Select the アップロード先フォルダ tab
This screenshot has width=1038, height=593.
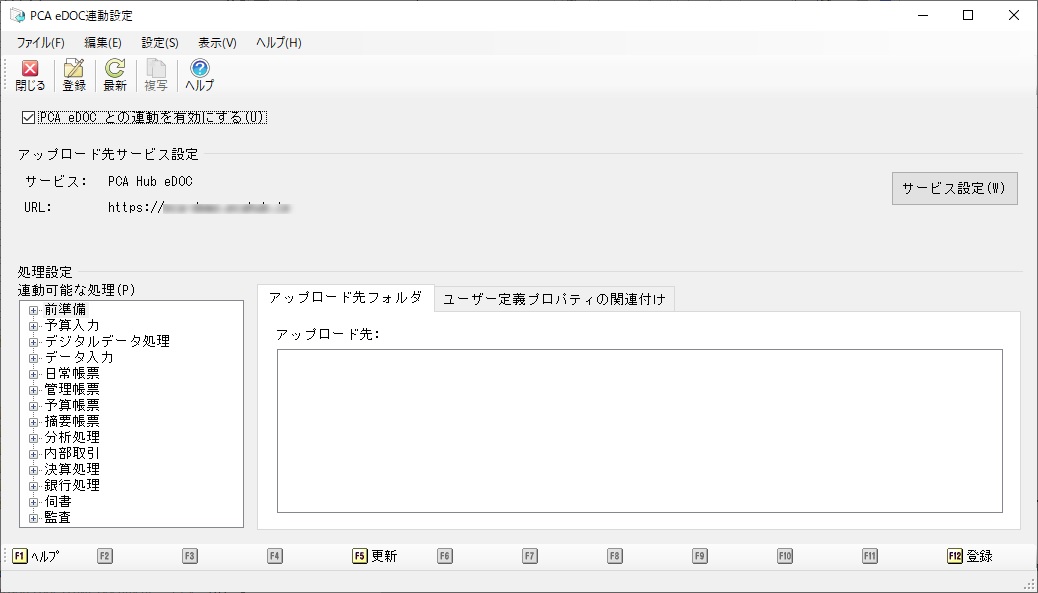[x=345, y=298]
